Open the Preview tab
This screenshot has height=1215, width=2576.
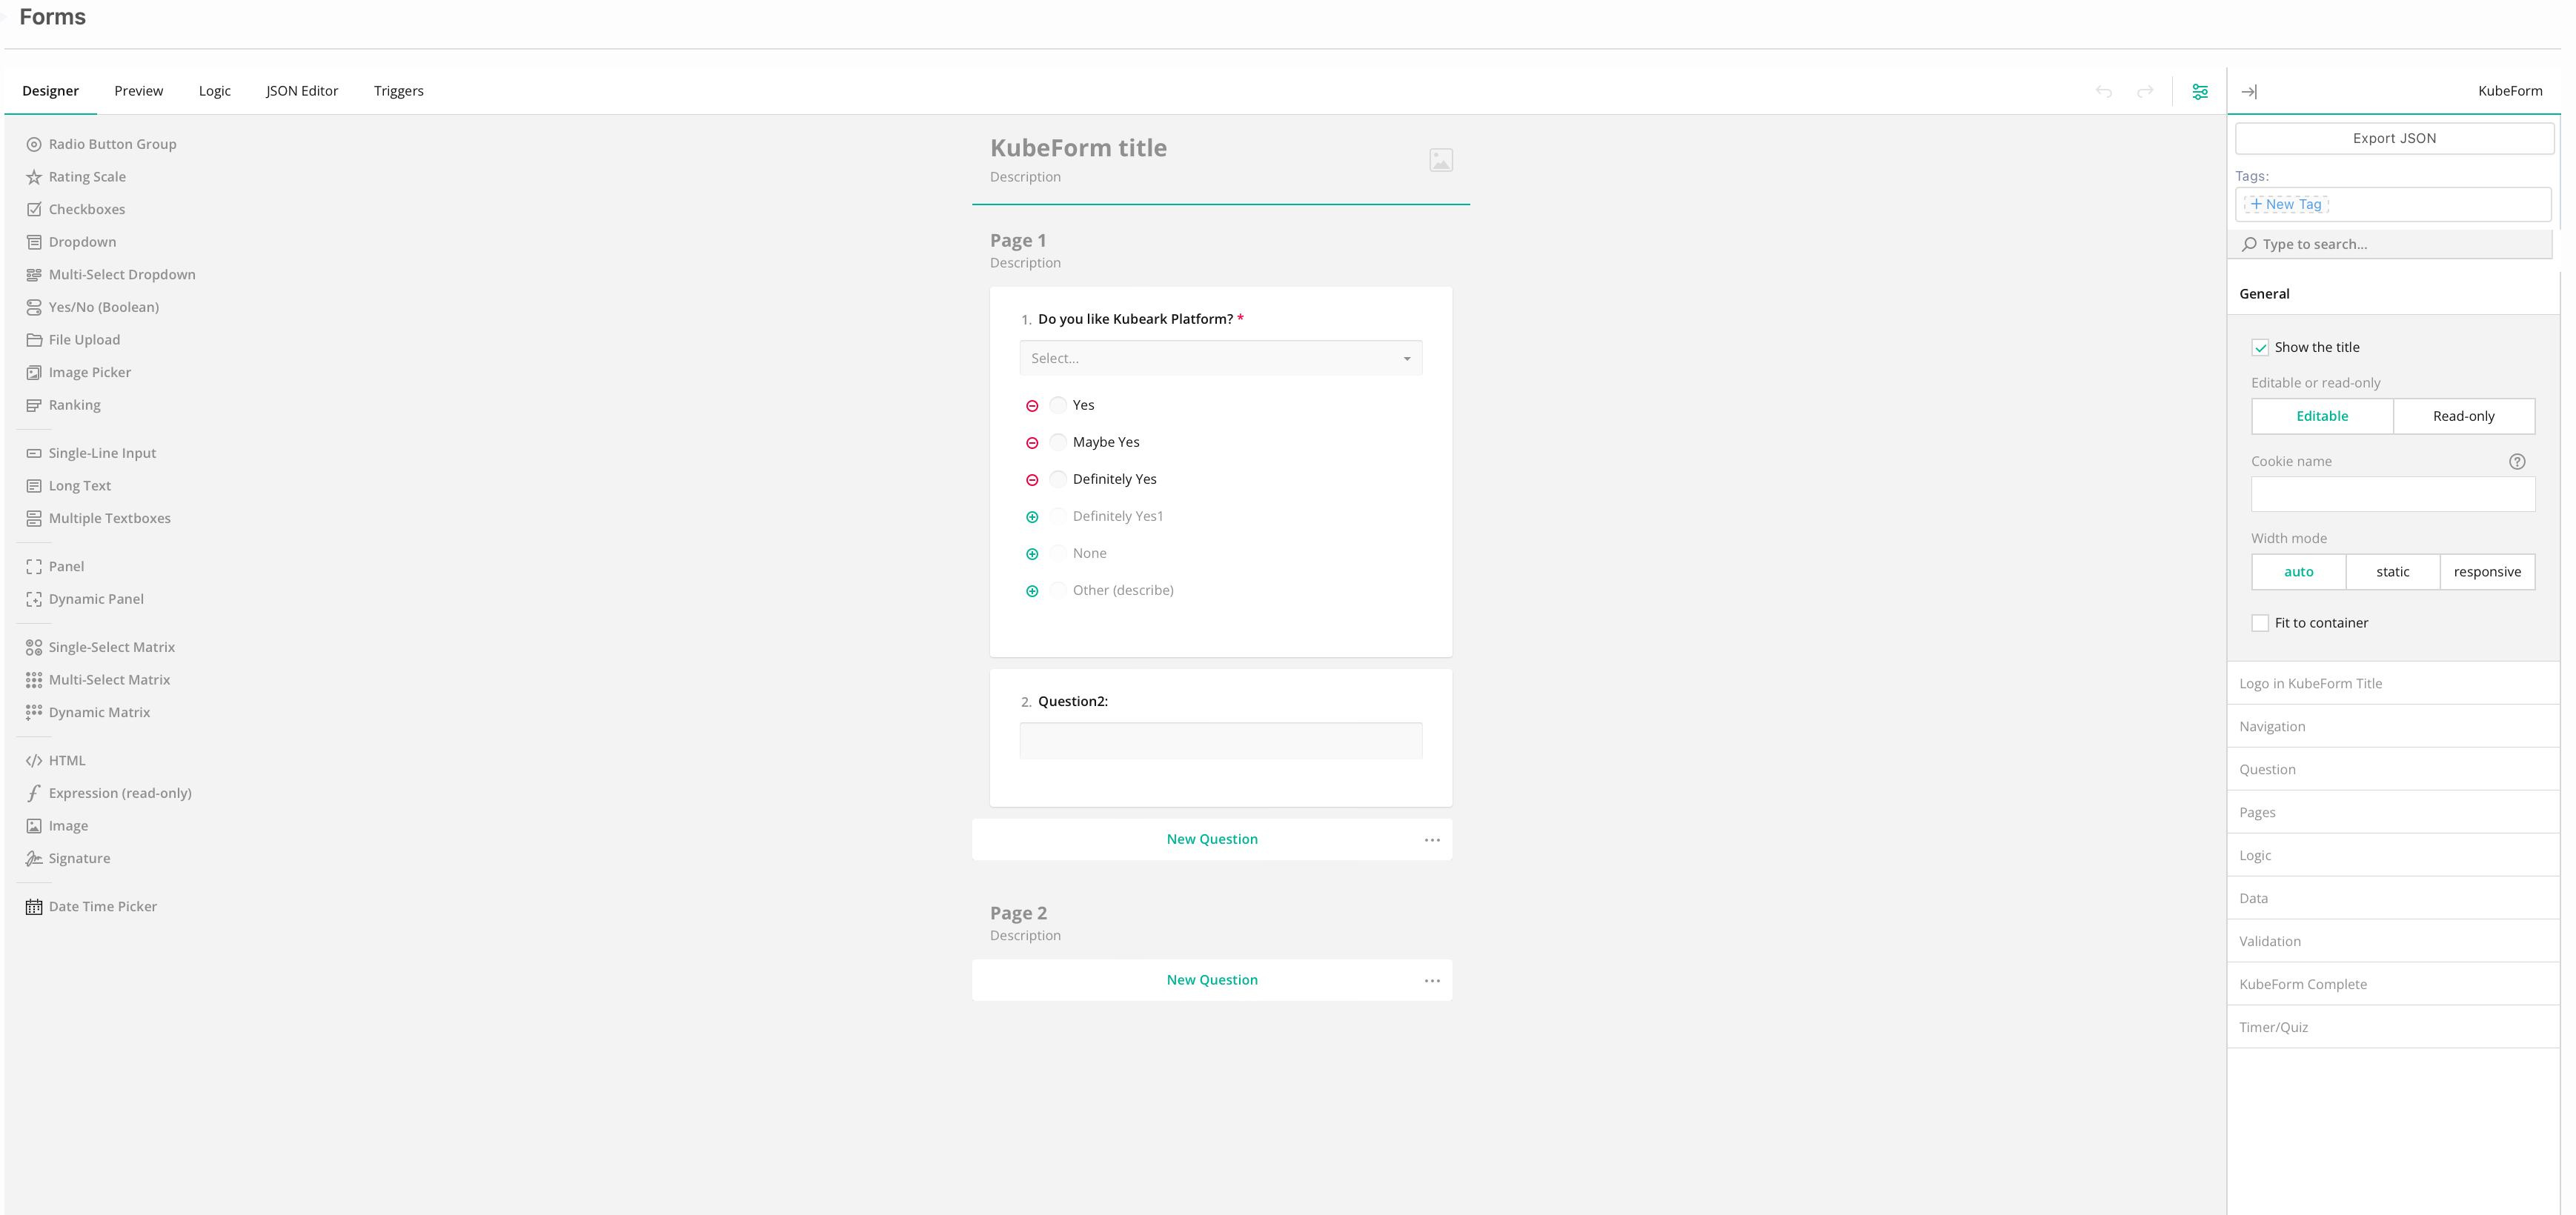coord(138,91)
